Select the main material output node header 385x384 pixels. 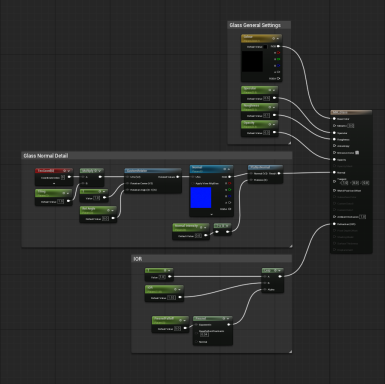351,113
